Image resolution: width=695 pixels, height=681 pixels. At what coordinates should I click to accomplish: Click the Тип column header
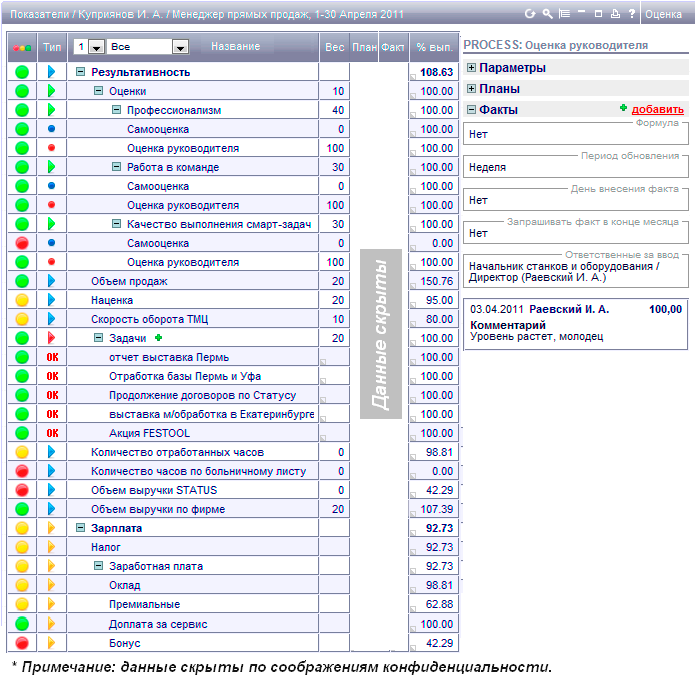(x=52, y=47)
